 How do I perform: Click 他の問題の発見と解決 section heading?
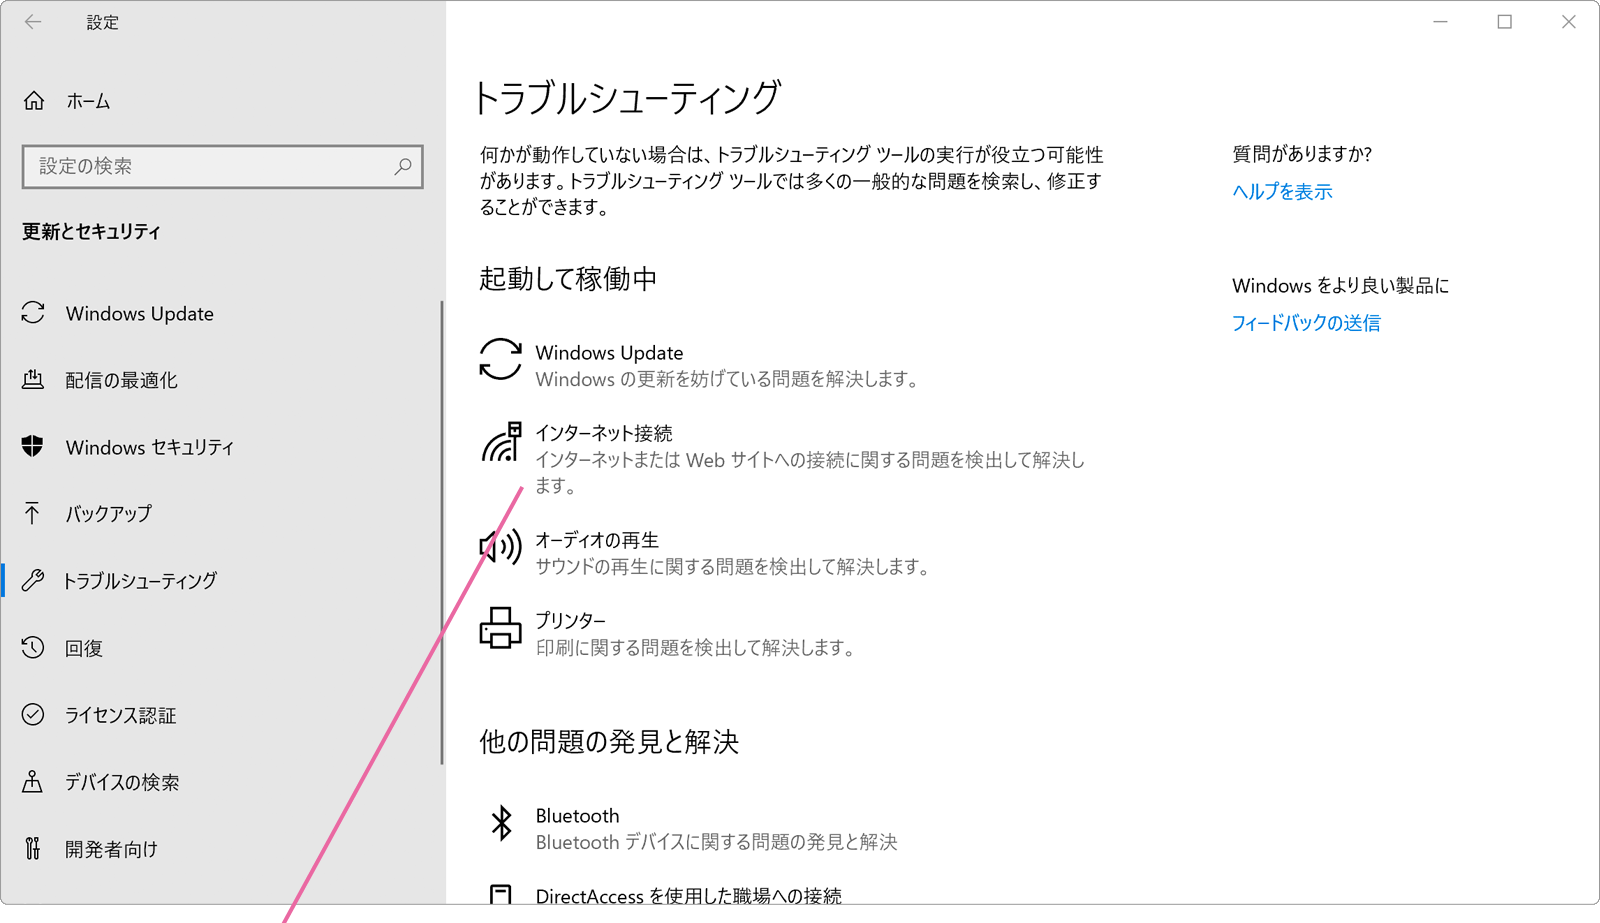pyautogui.click(x=609, y=741)
